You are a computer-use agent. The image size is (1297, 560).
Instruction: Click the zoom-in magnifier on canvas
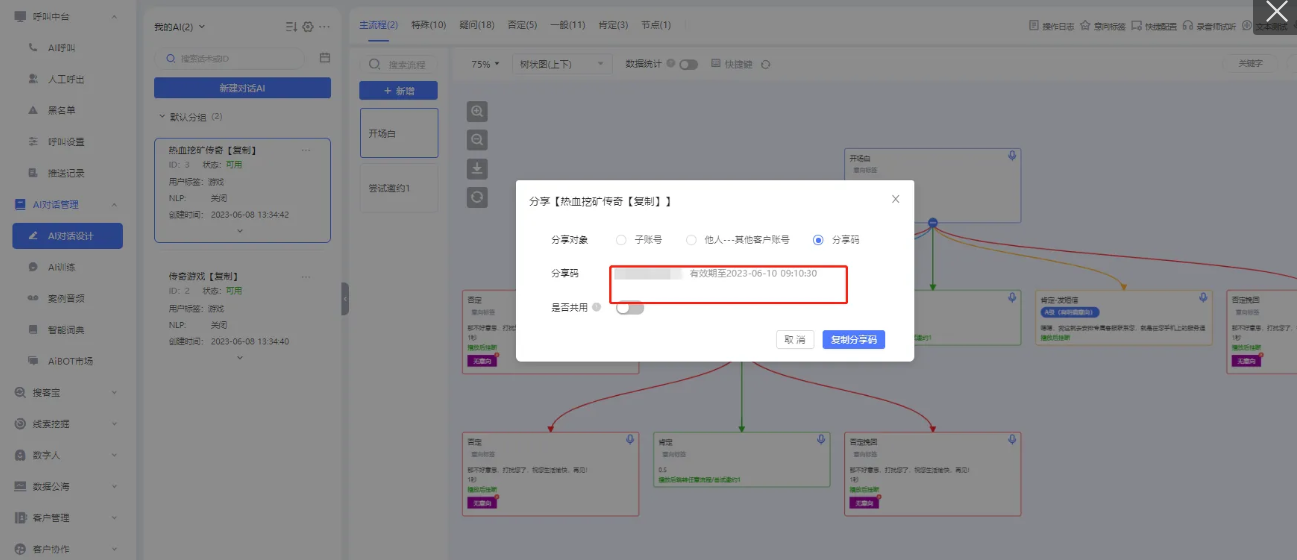(477, 112)
